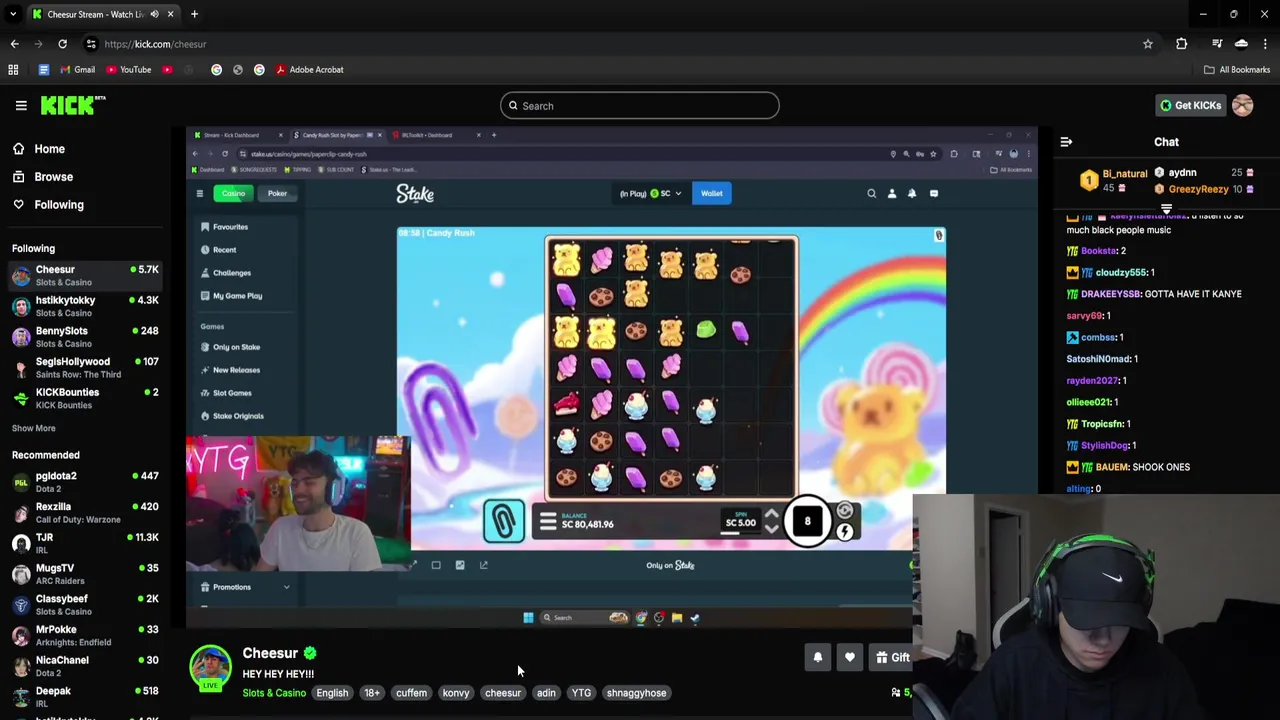Screen dimensions: 1280x720
Task: Open Chrome extensions puzzle icon
Action: 1181,44
